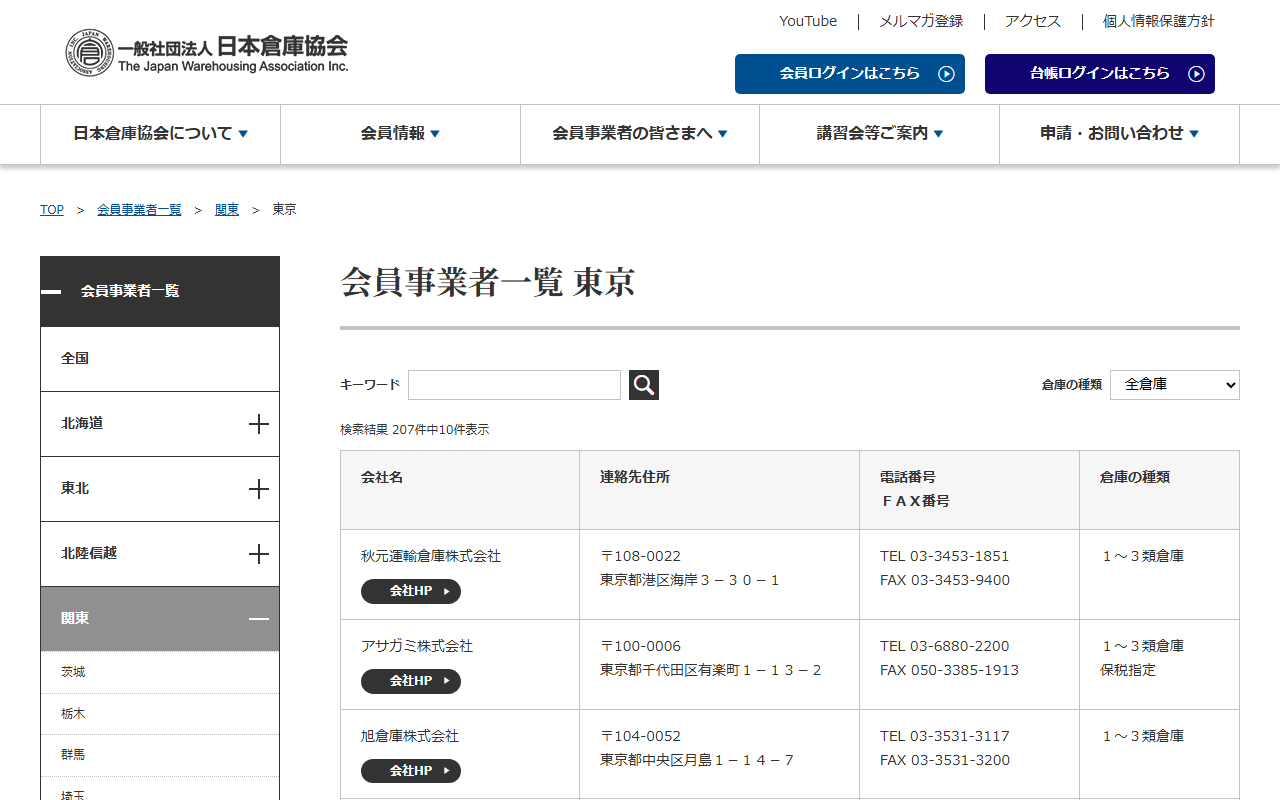The image size is (1280, 800).
Task: Click company name 旭倉庫株式会社
Action: point(410,736)
